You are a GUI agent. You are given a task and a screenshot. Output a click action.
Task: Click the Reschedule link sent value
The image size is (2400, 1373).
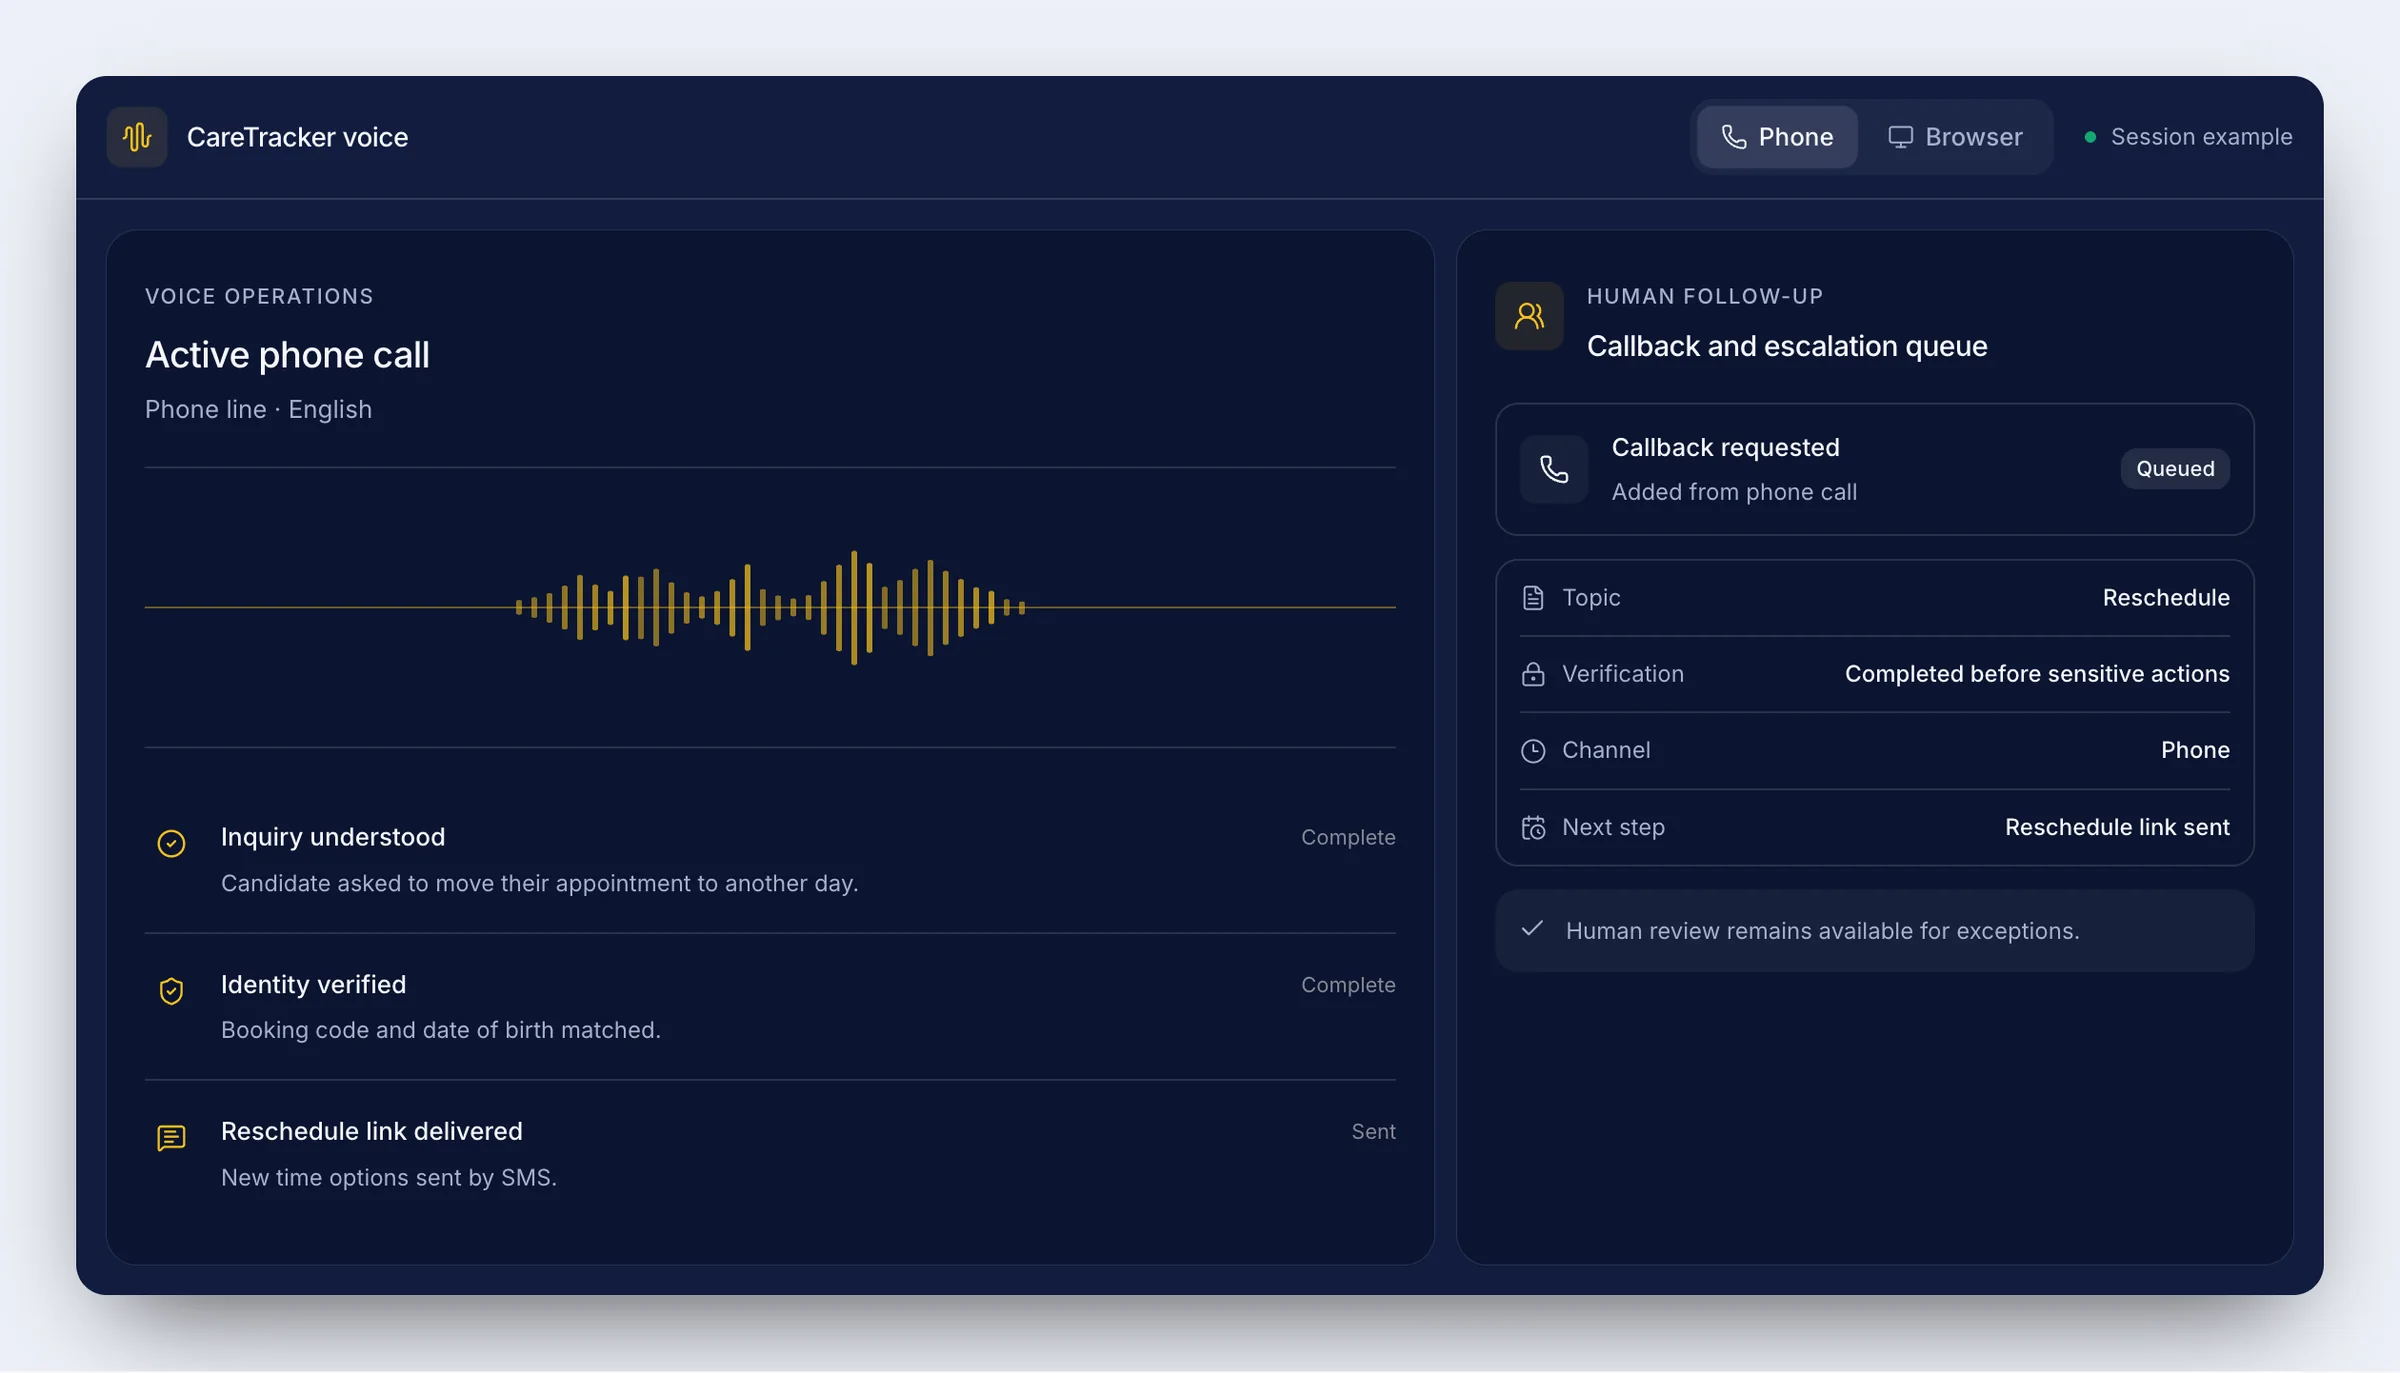(x=2117, y=827)
